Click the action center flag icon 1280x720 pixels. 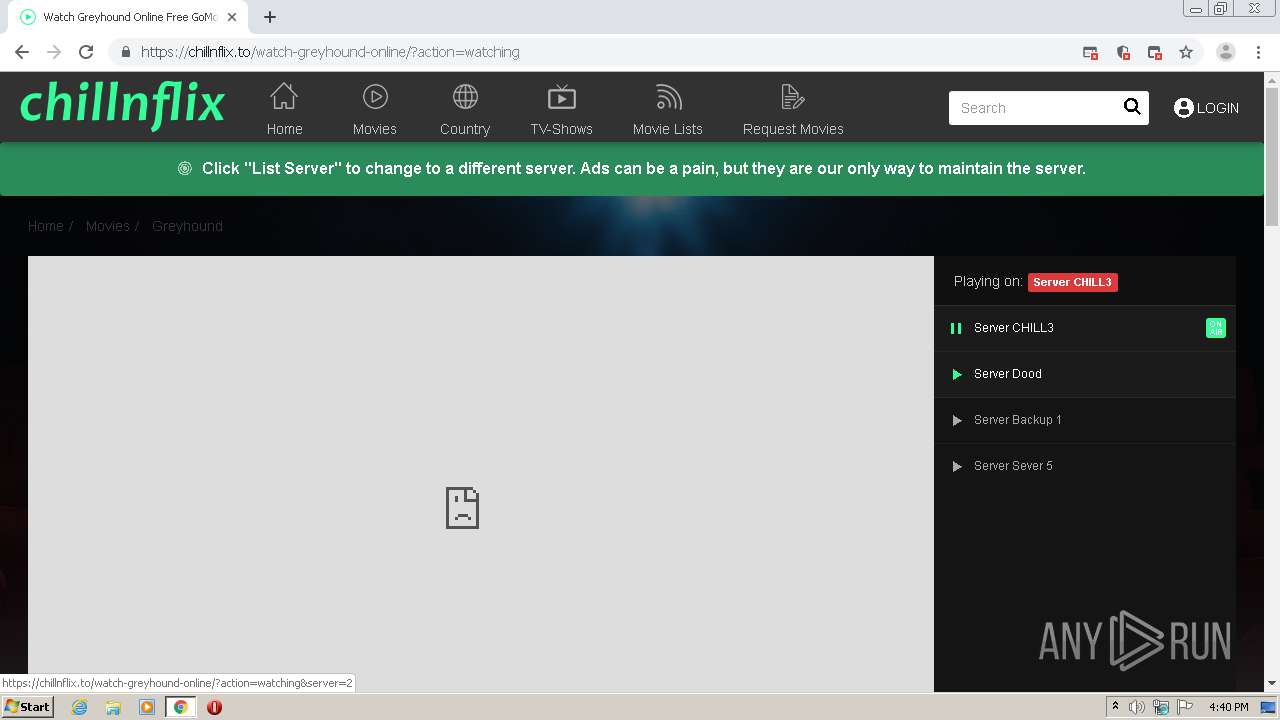(x=1185, y=707)
